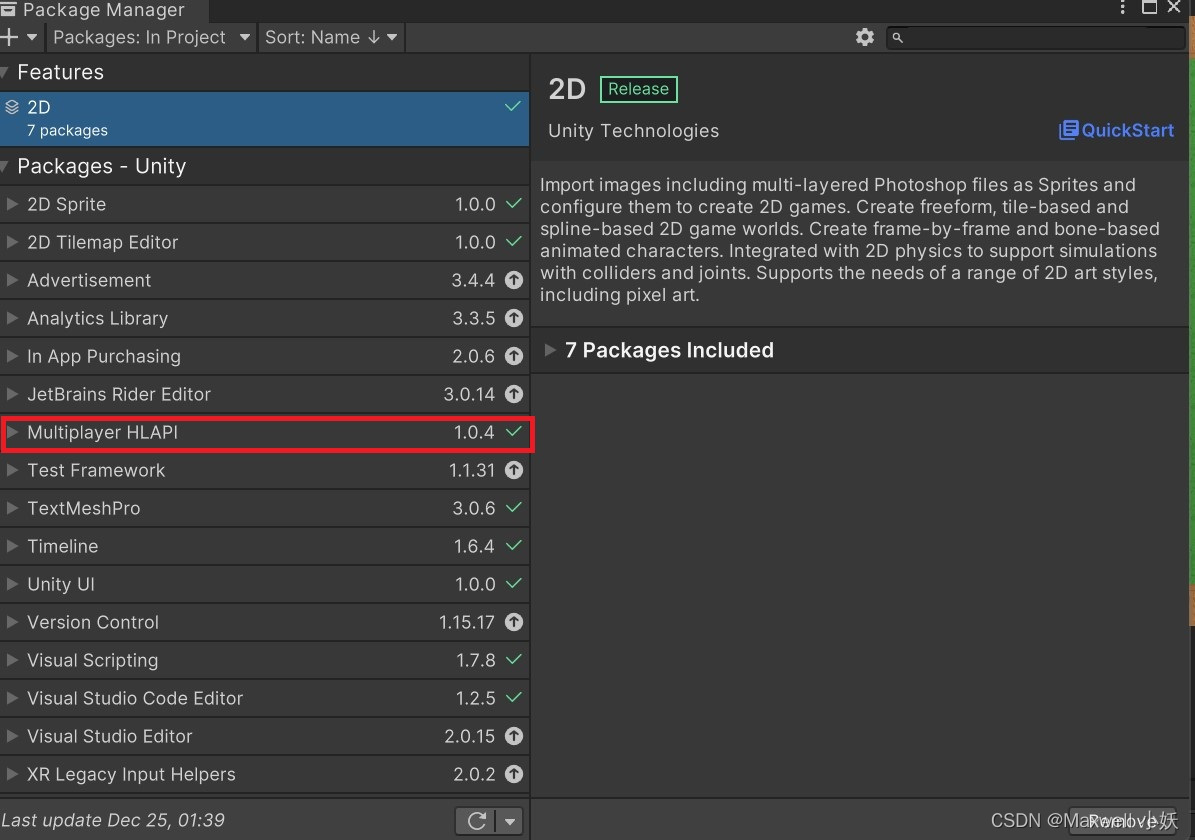
Task: Select the 2D feature row
Action: 264,118
